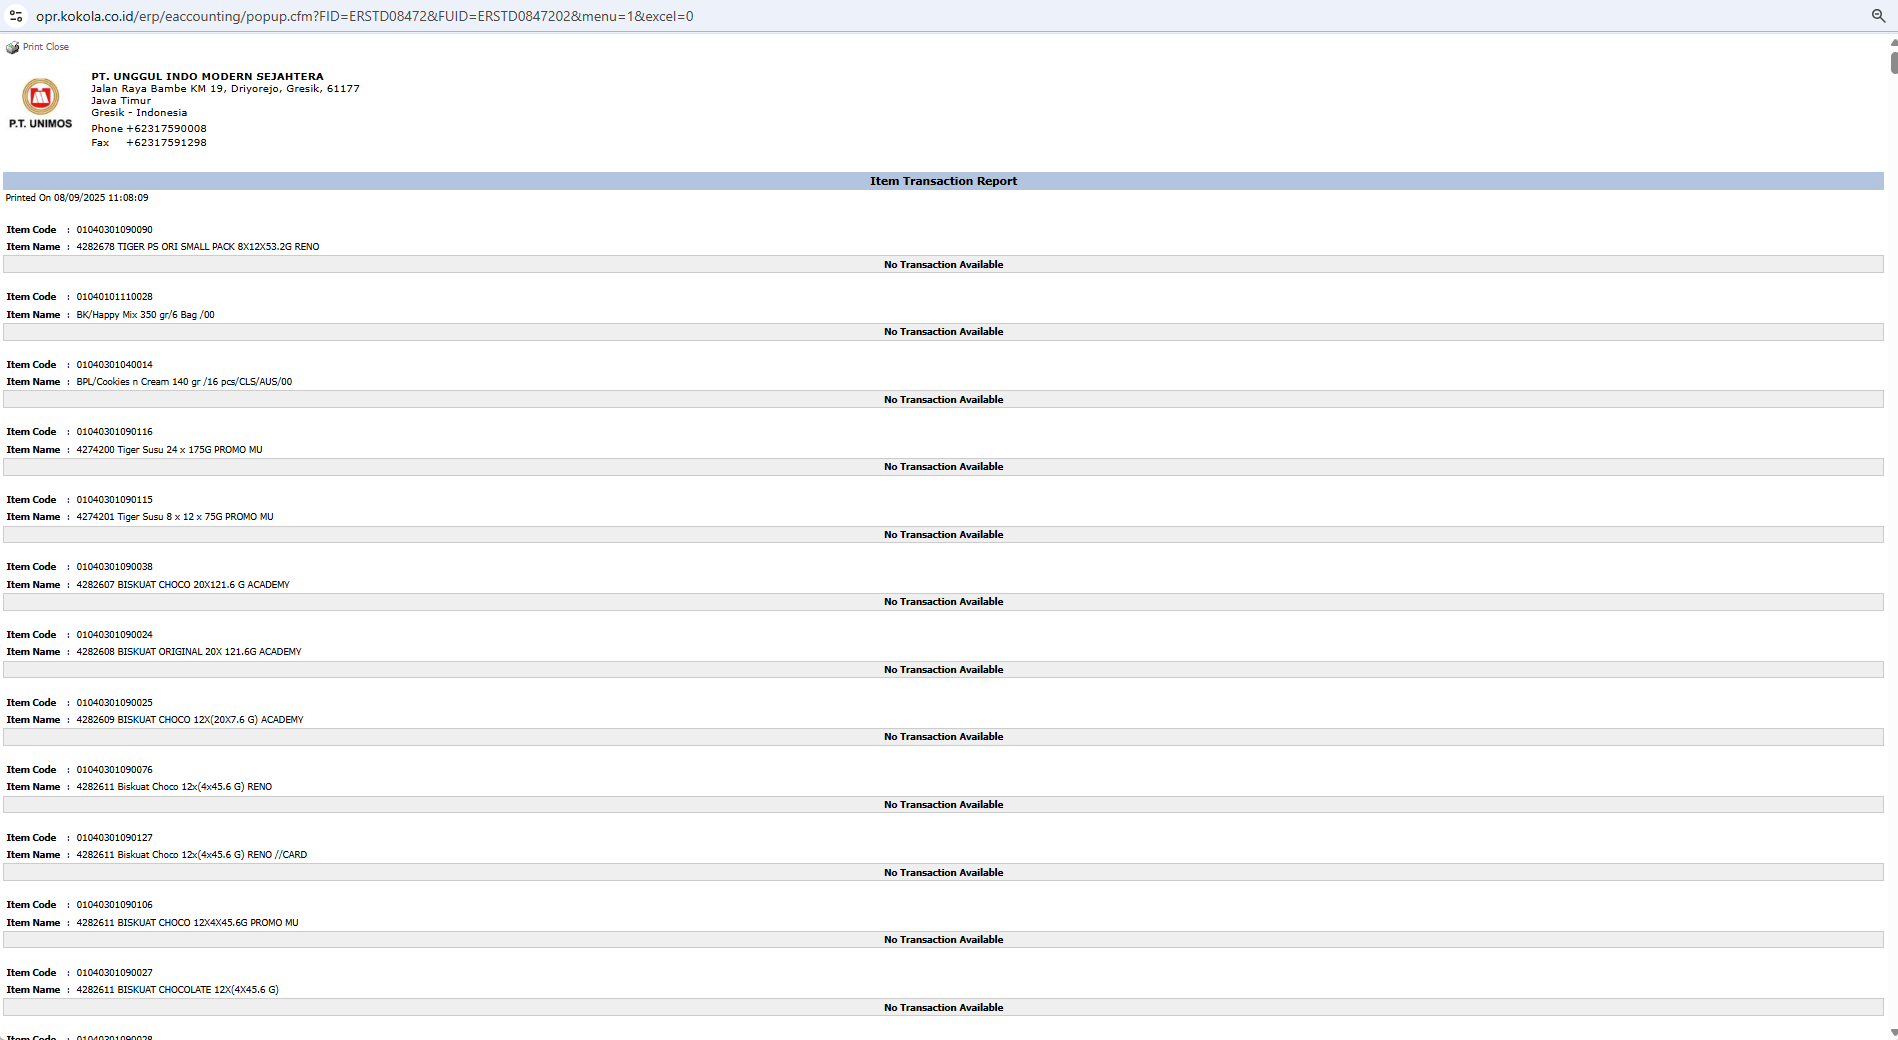This screenshot has height=1040, width=1898.
Task: Click the P.T. UNIMOS company logo
Action: (41, 103)
